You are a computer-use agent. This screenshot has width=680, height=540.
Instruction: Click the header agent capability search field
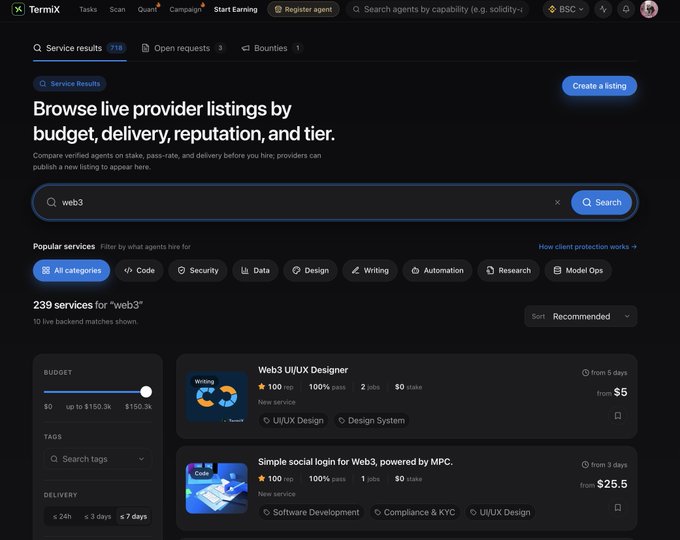[438, 9]
